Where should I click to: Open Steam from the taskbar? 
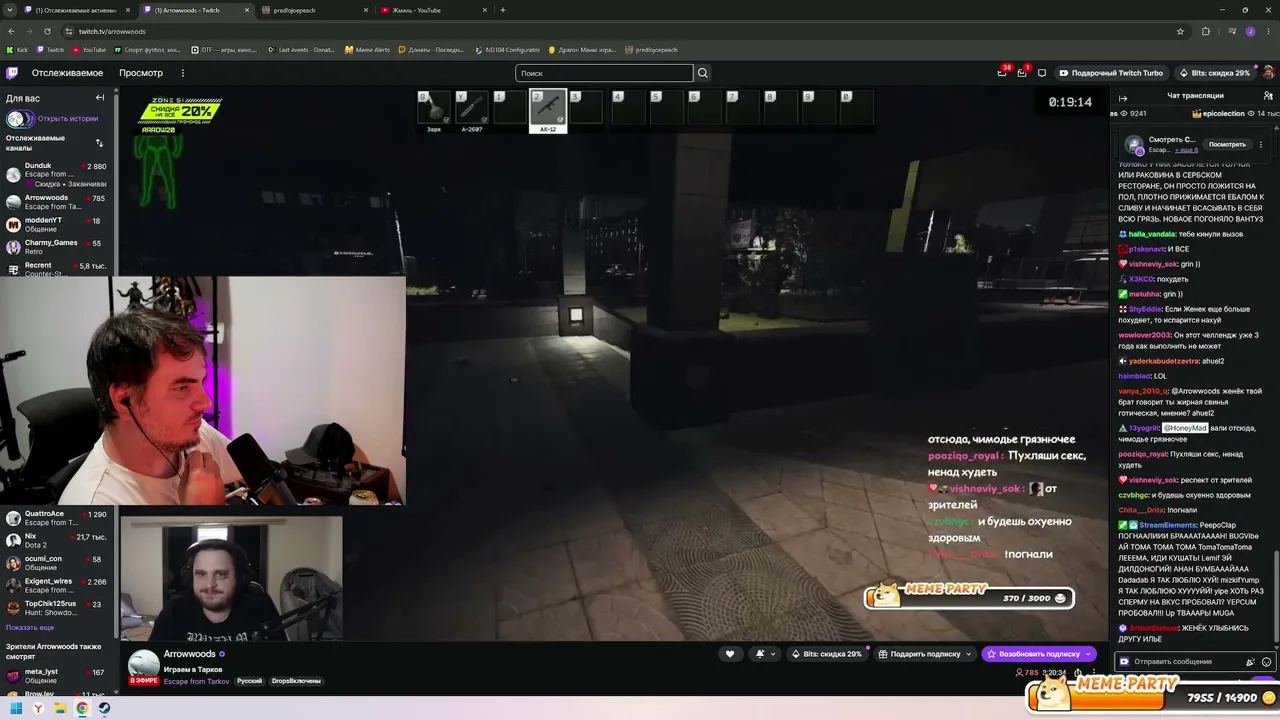[104, 709]
